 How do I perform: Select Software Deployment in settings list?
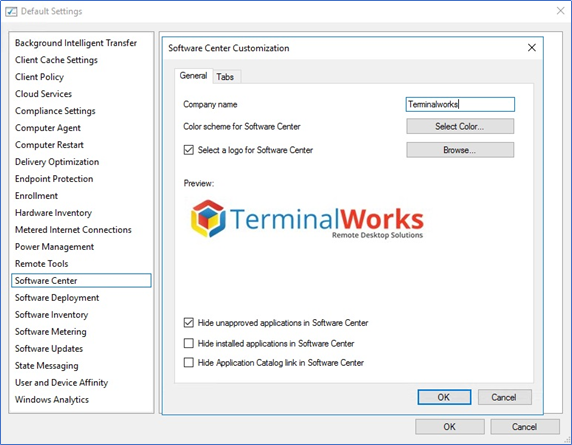[57, 298]
